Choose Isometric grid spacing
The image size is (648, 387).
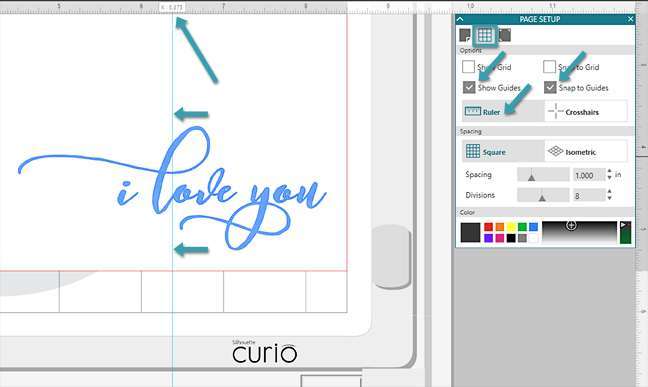coord(586,151)
